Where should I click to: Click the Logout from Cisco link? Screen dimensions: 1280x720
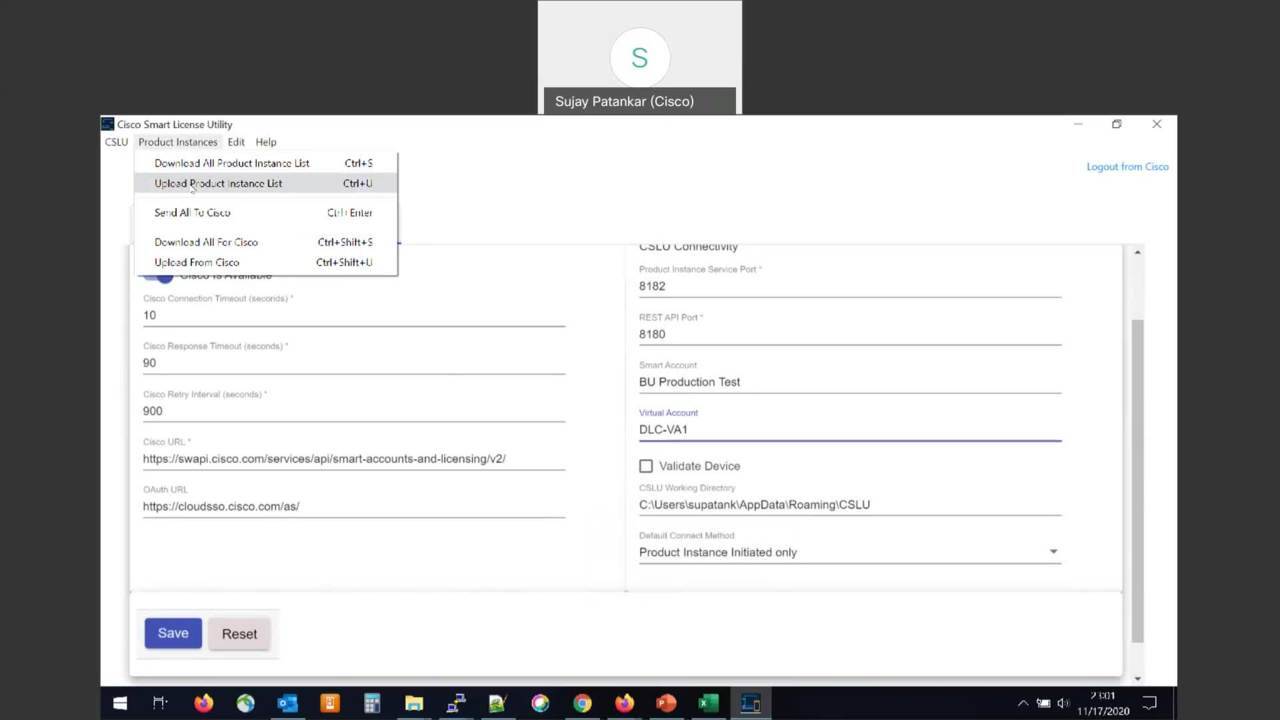pyautogui.click(x=1127, y=167)
